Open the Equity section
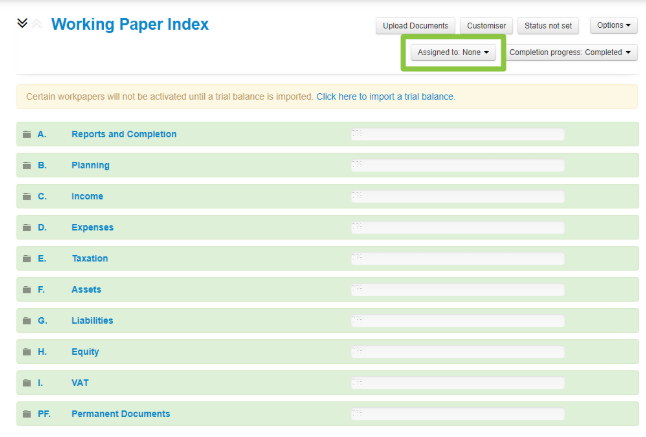The width and height of the screenshot is (646, 437). click(85, 352)
